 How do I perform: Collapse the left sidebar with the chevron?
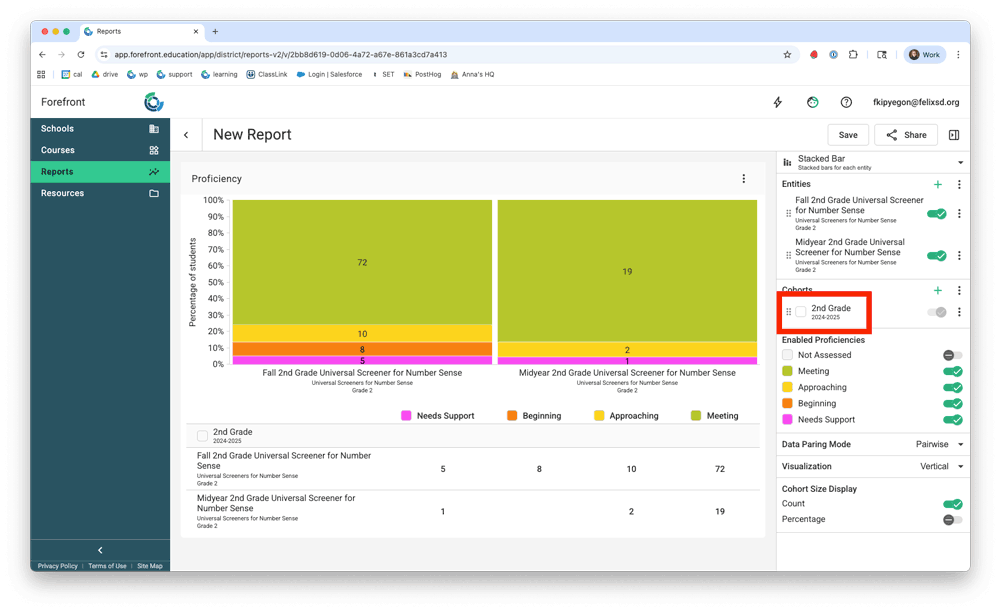[x=100, y=550]
